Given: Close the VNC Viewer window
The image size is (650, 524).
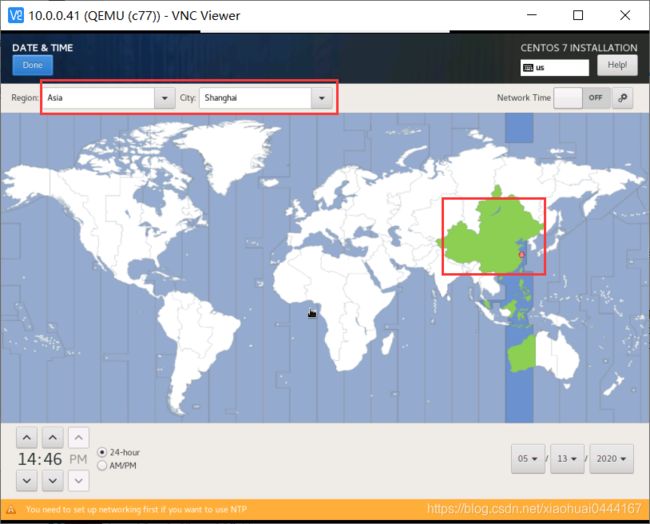Looking at the screenshot, I should point(625,15).
